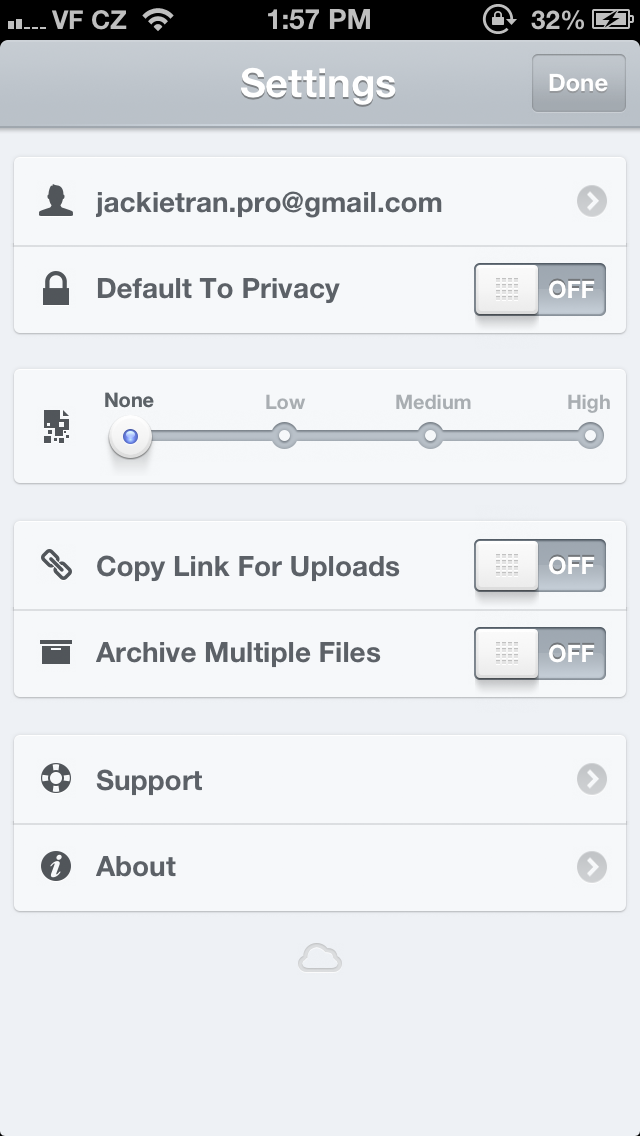
Task: Click the cloud logo at bottom
Action: coord(320,960)
